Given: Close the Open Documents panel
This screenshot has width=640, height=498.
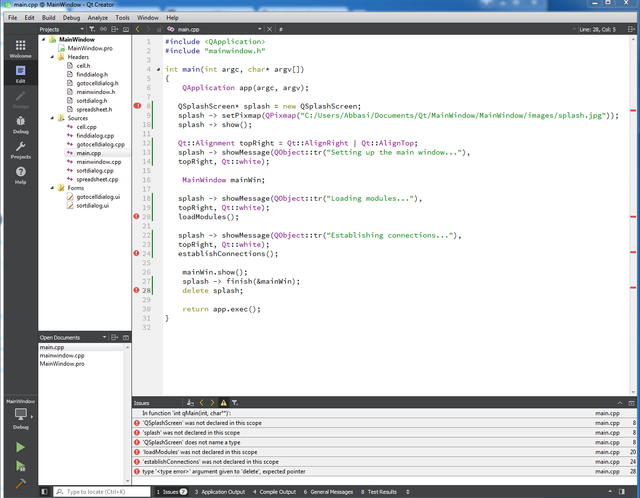Looking at the screenshot, I should 126,337.
